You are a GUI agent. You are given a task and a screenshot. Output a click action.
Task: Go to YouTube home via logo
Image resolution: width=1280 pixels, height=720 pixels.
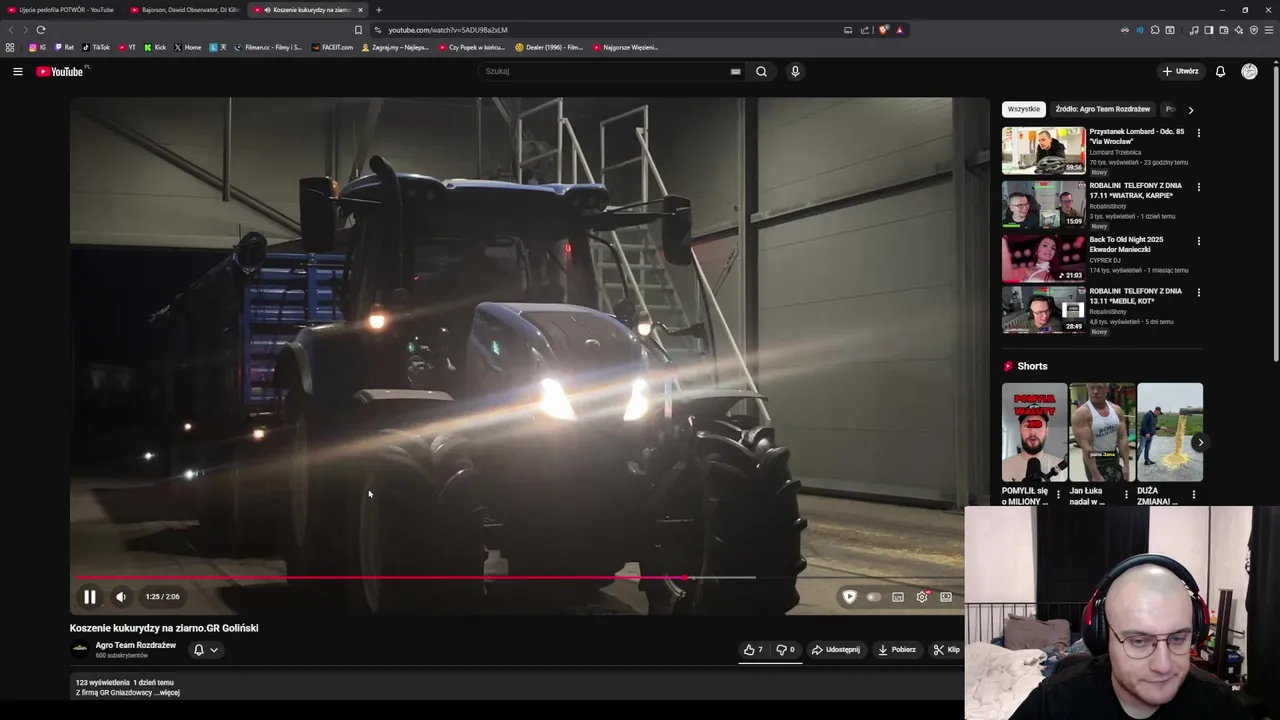pyautogui.click(x=60, y=71)
